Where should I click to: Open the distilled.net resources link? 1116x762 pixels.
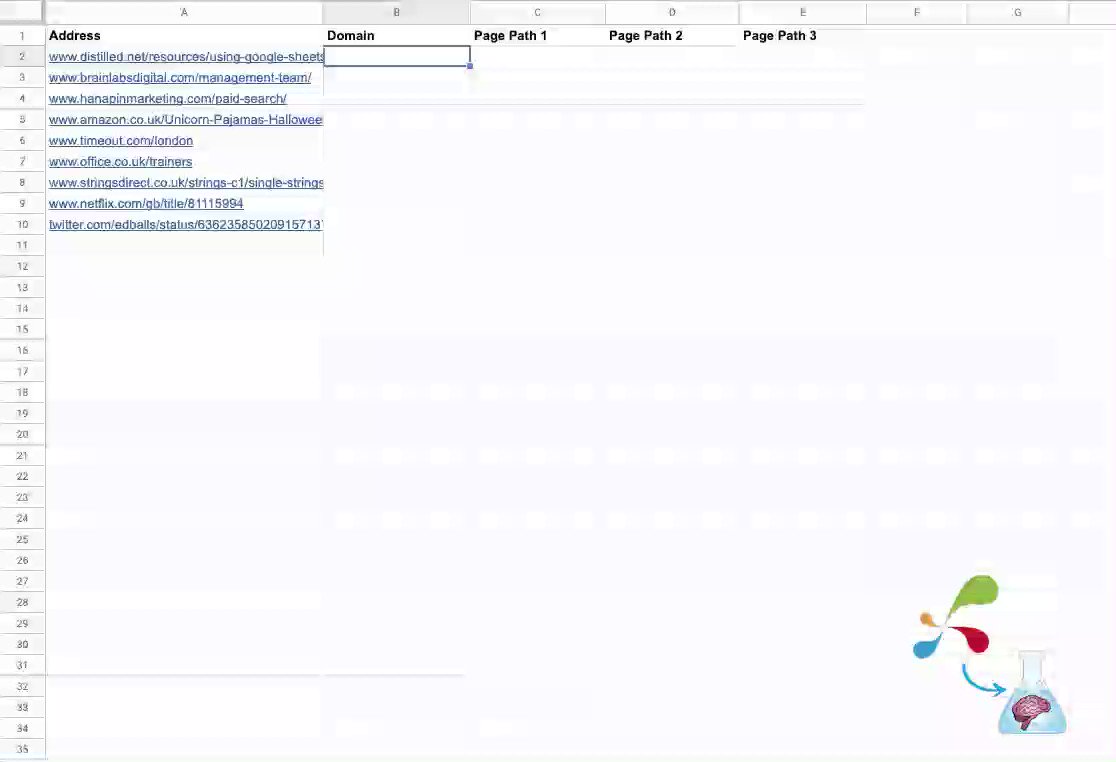[x=186, y=57]
